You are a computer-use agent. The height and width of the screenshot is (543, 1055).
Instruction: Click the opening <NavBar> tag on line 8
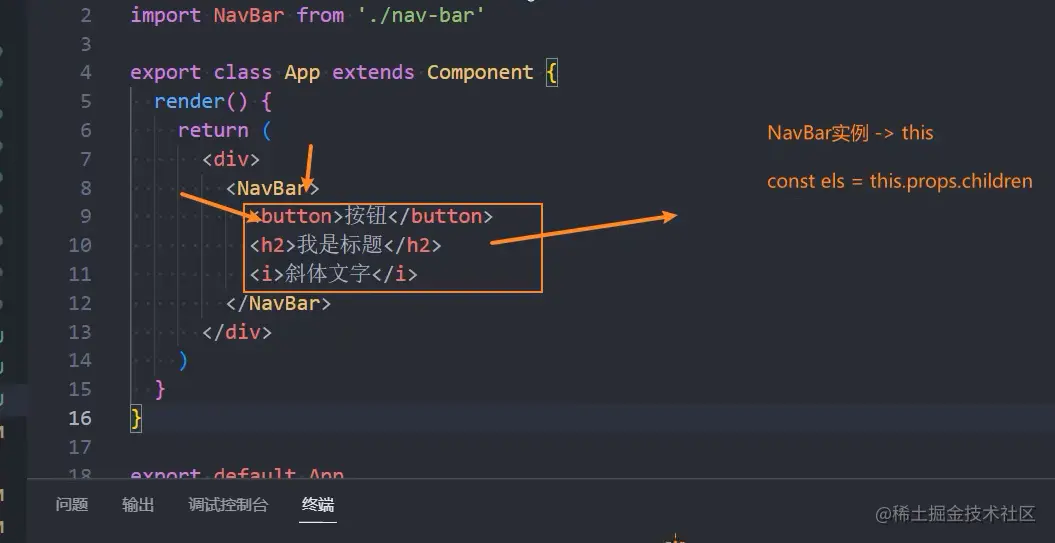pos(272,188)
